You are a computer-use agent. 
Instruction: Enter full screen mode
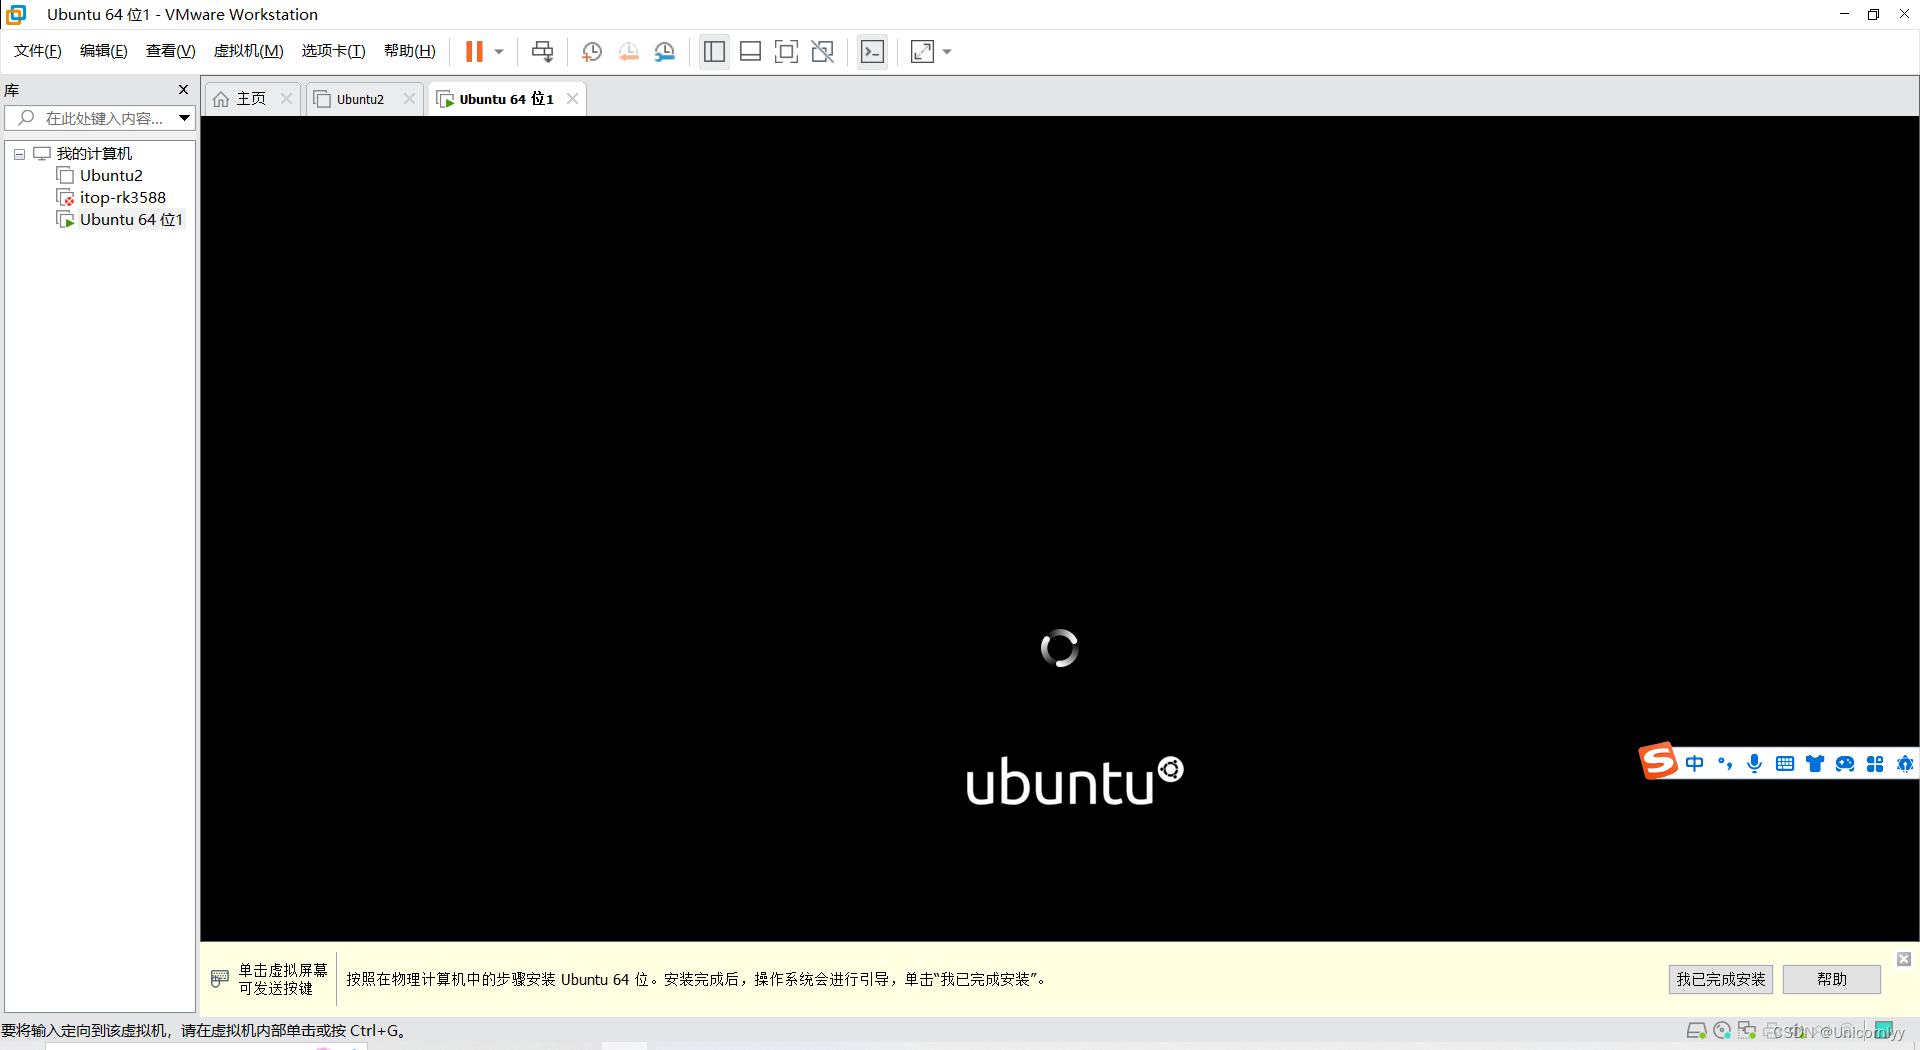[x=787, y=51]
